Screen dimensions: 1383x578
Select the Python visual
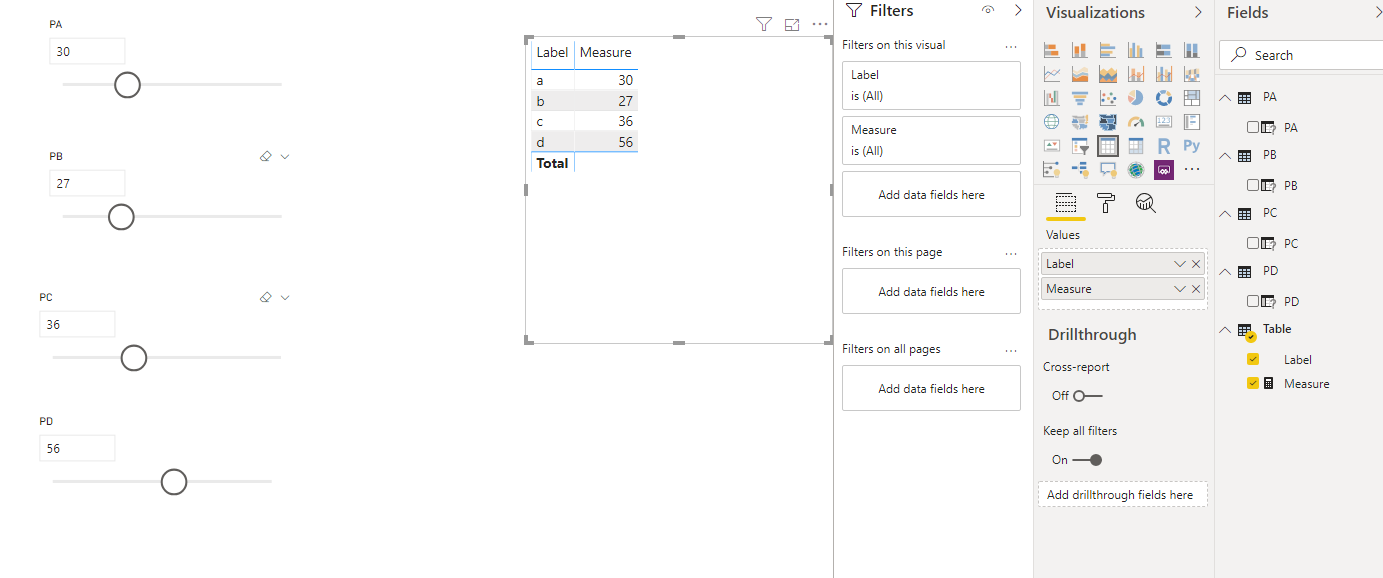pos(1191,146)
